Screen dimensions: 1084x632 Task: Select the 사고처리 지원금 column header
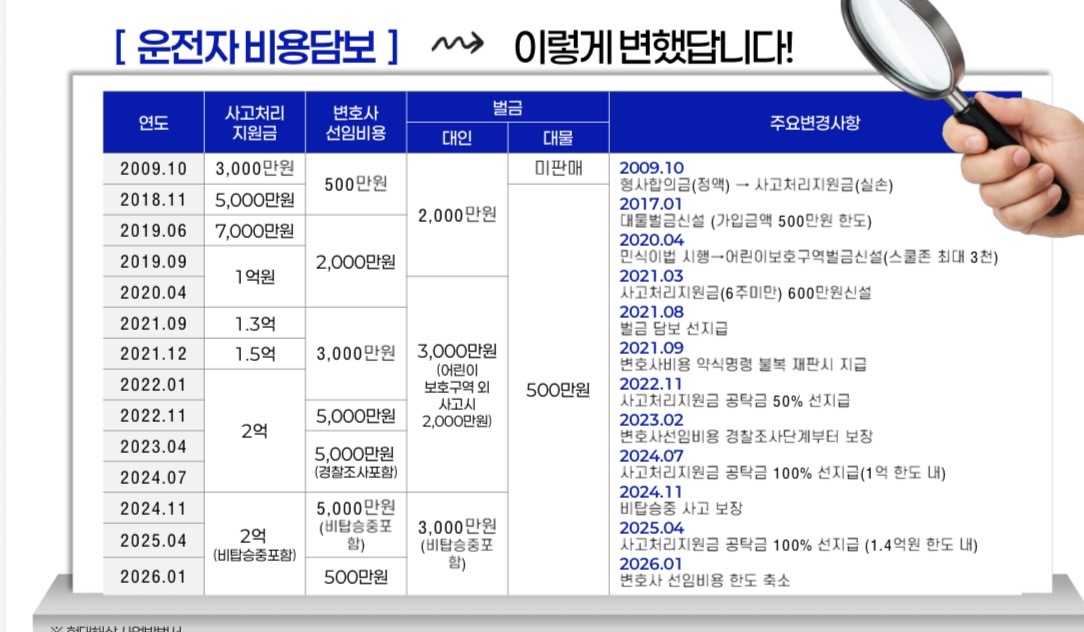(x=254, y=123)
